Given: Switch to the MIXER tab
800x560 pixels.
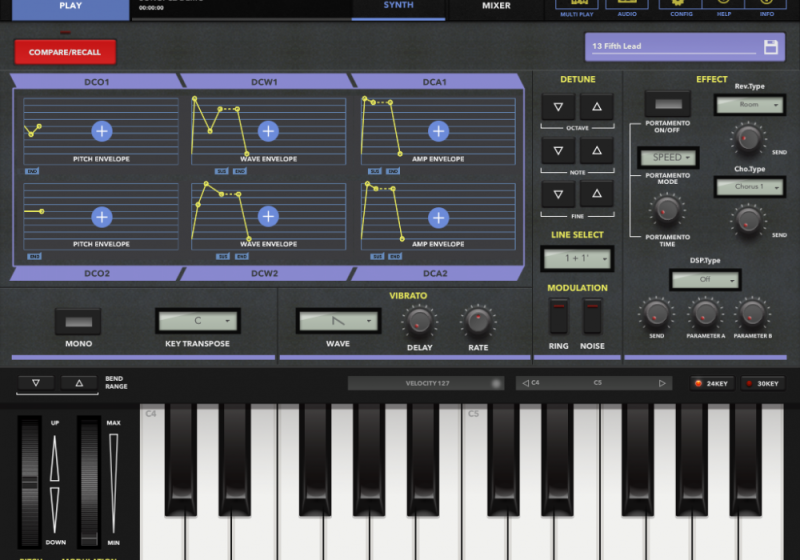Looking at the screenshot, I should (x=496, y=9).
